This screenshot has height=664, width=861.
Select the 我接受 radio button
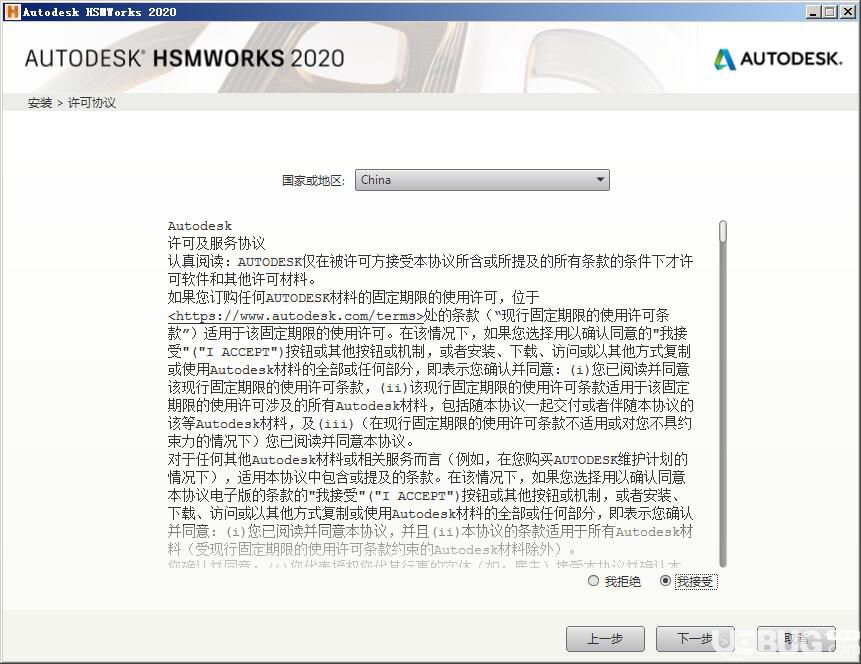point(665,581)
